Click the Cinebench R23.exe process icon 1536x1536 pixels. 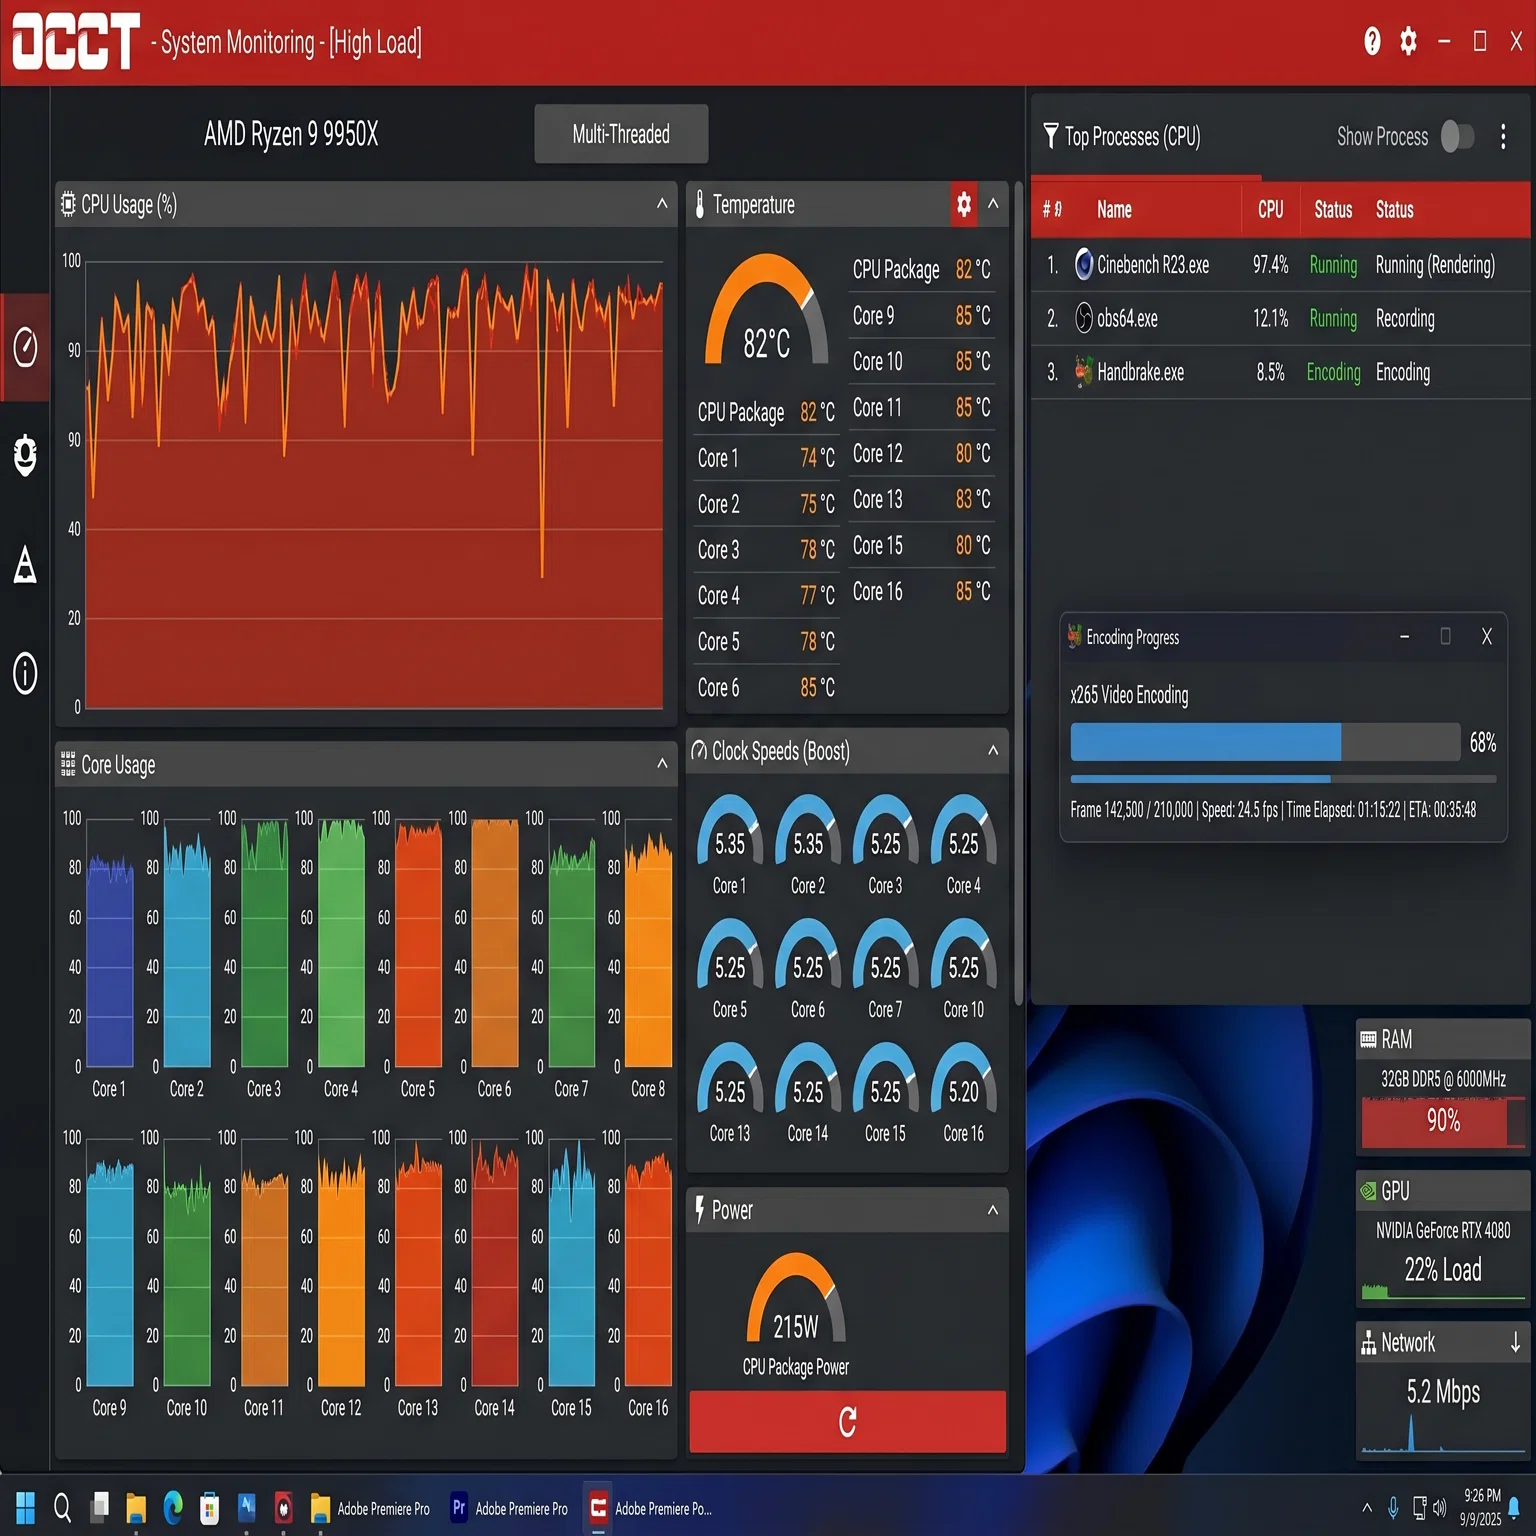coord(1083,264)
